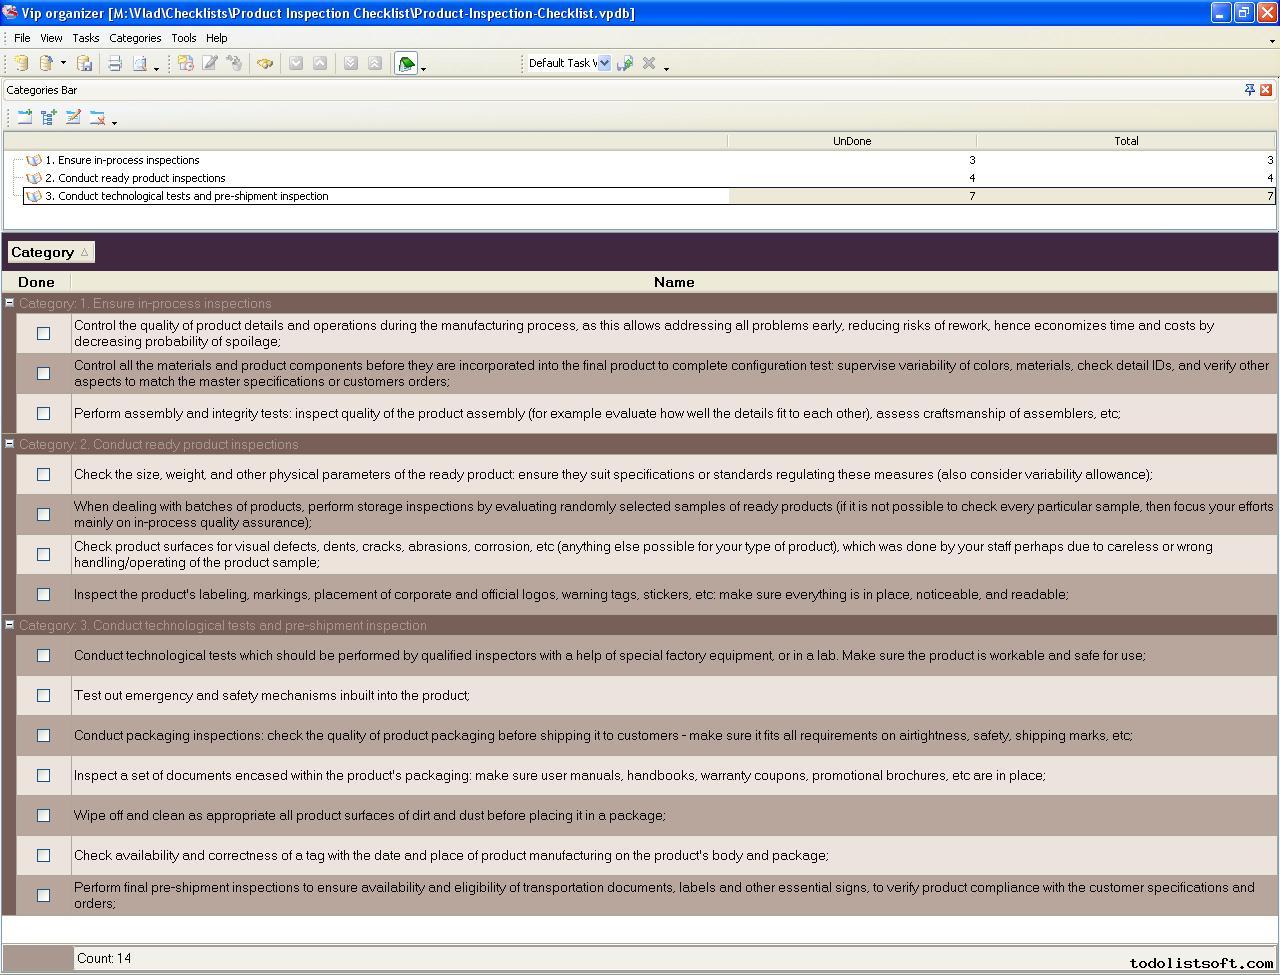Open the Default Task View dropdown

[x=604, y=63]
